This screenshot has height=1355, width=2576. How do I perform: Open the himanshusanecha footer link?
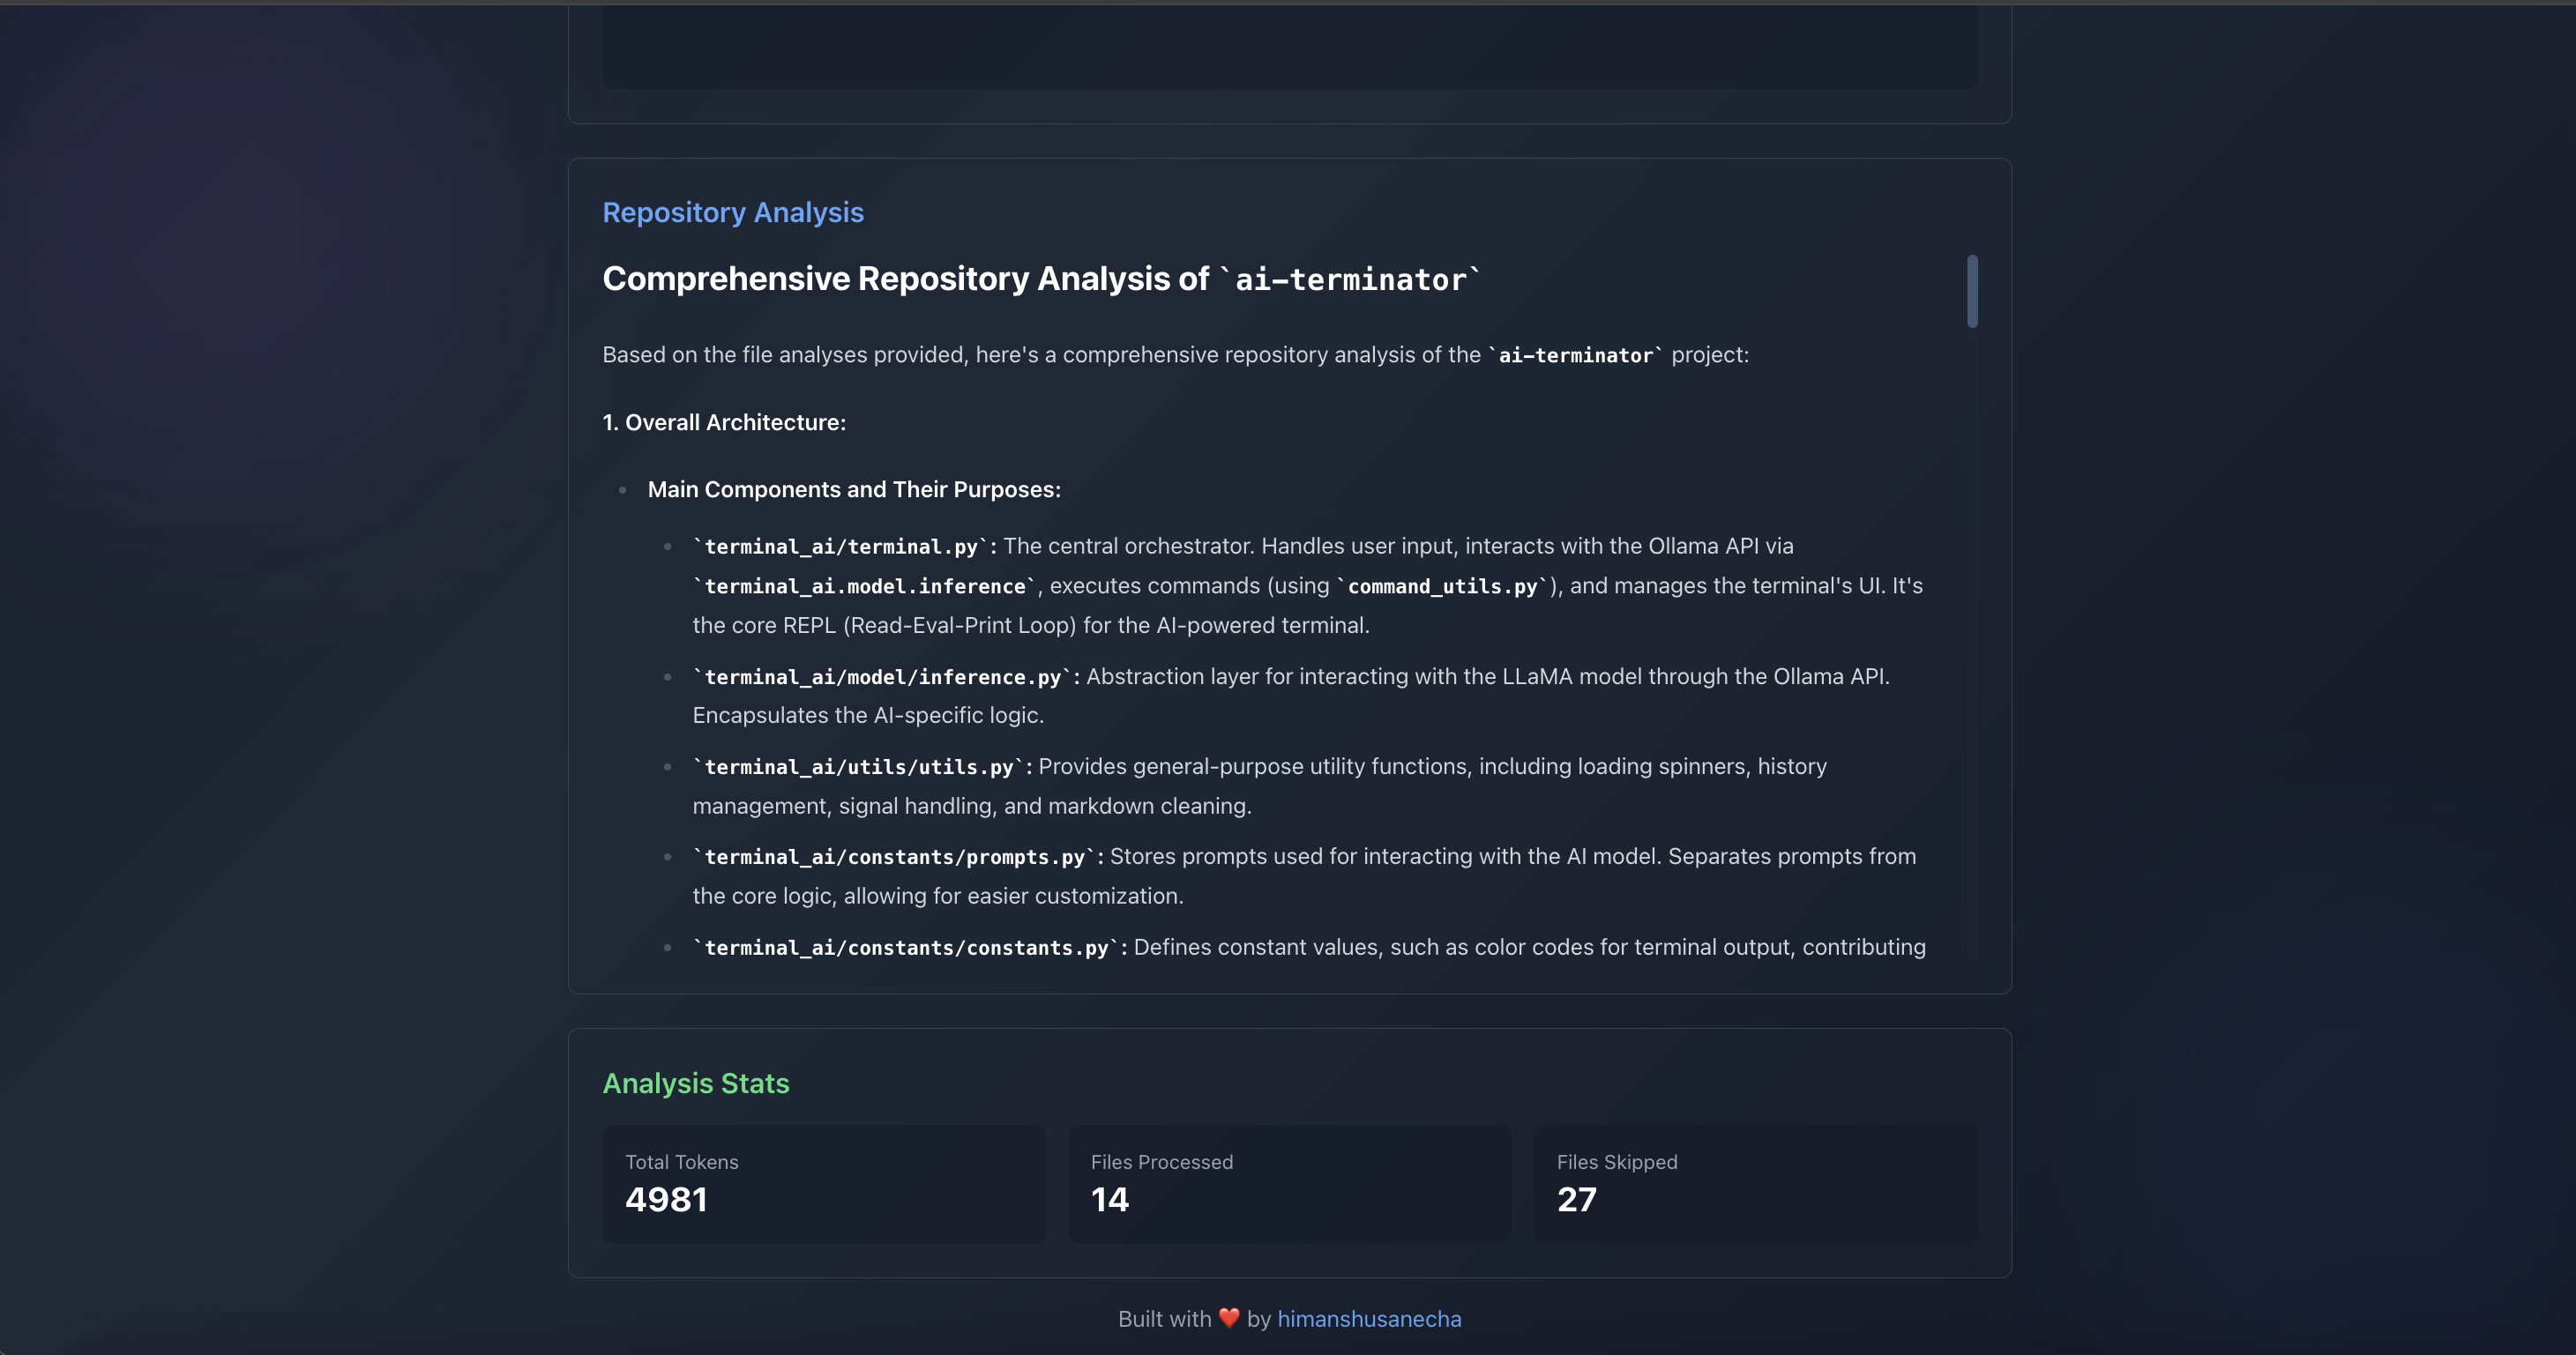tap(1368, 1319)
